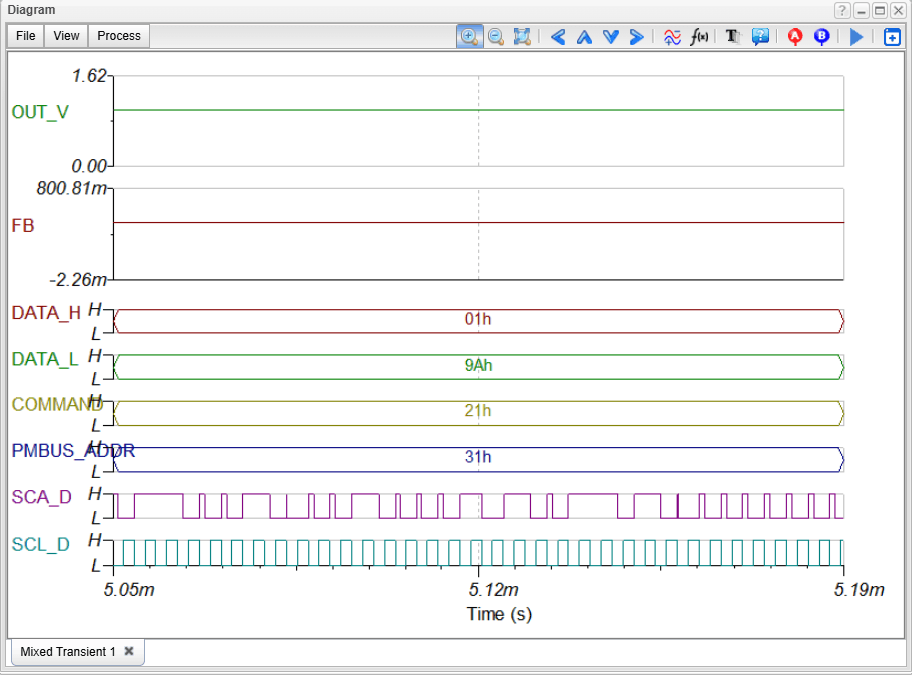The image size is (912, 675).
Task: Click the PMBUS_ADDR 31h bus value
Action: (x=478, y=458)
